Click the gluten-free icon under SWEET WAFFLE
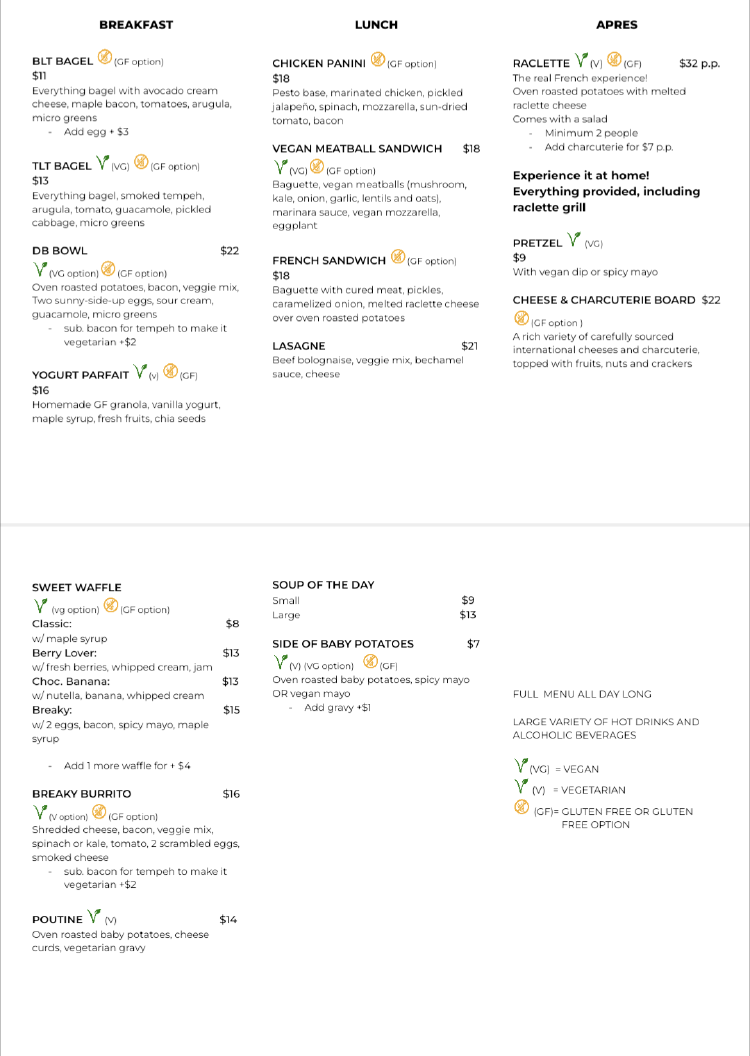The image size is (750, 1056). (x=111, y=606)
